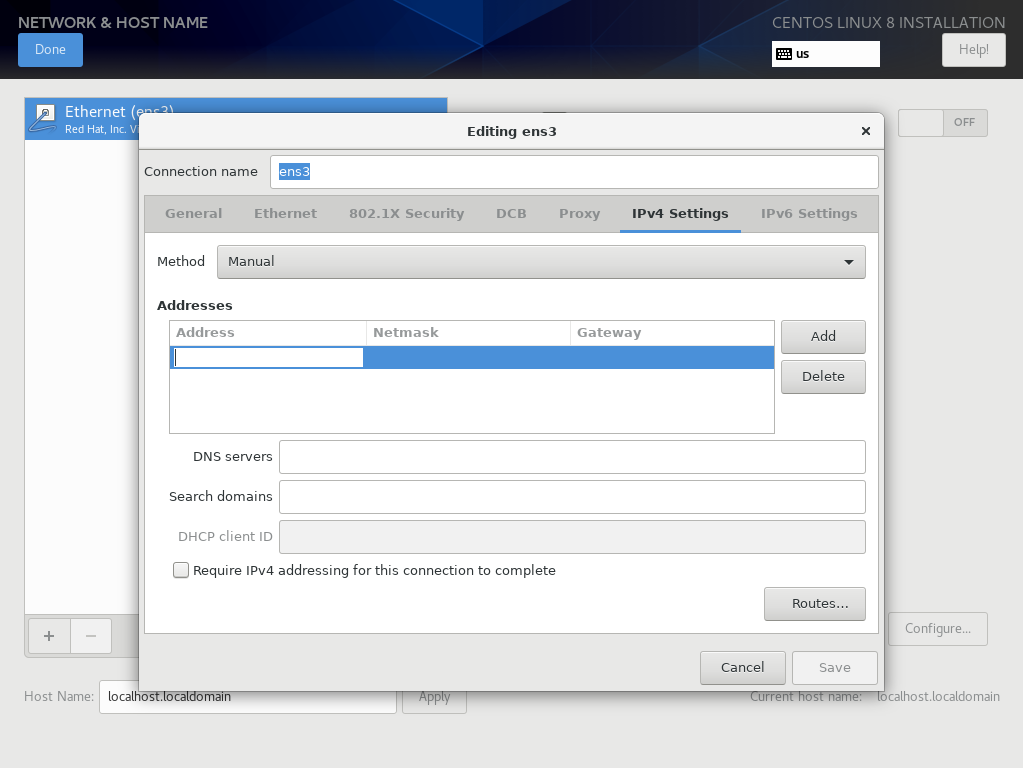Viewport: 1023px width, 768px height.
Task: Focus the Connection name field
Action: [x=574, y=172]
